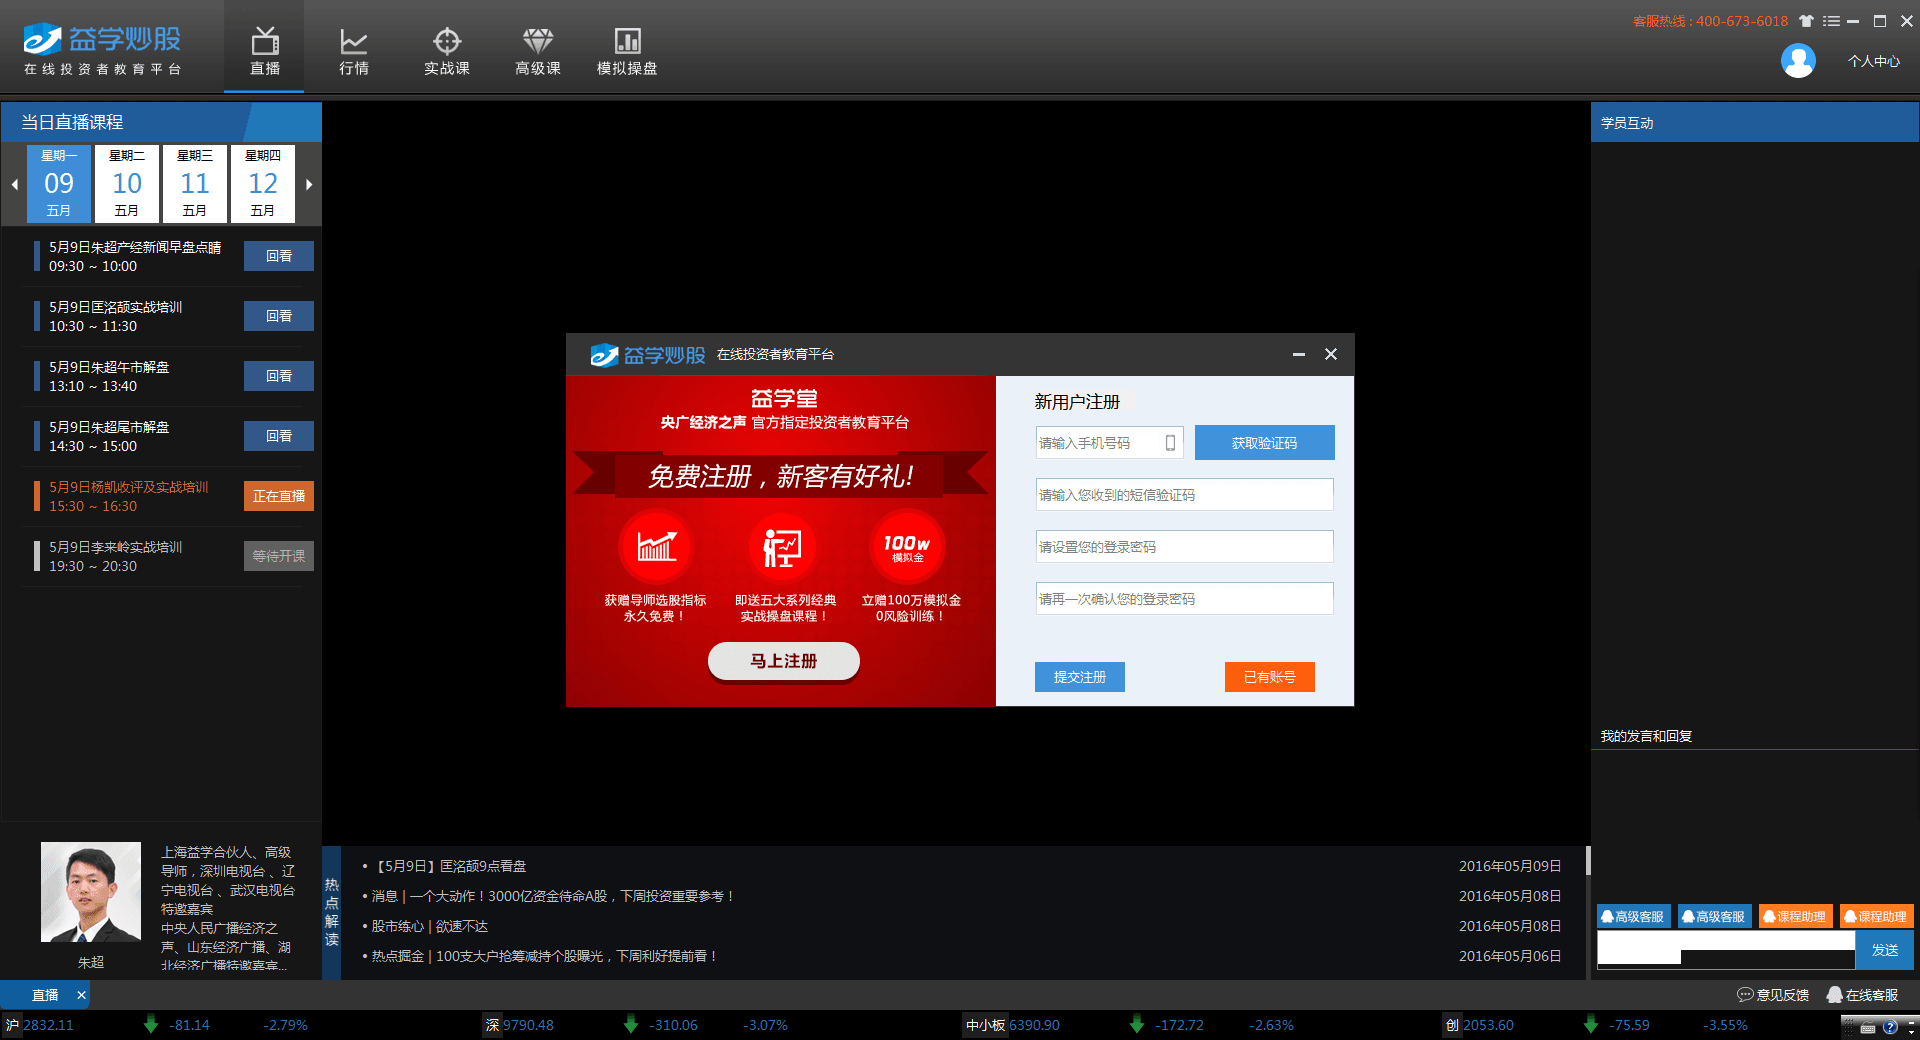Select the 星期二 10 date tab
Screen dimensions: 1920x1040
(127, 183)
